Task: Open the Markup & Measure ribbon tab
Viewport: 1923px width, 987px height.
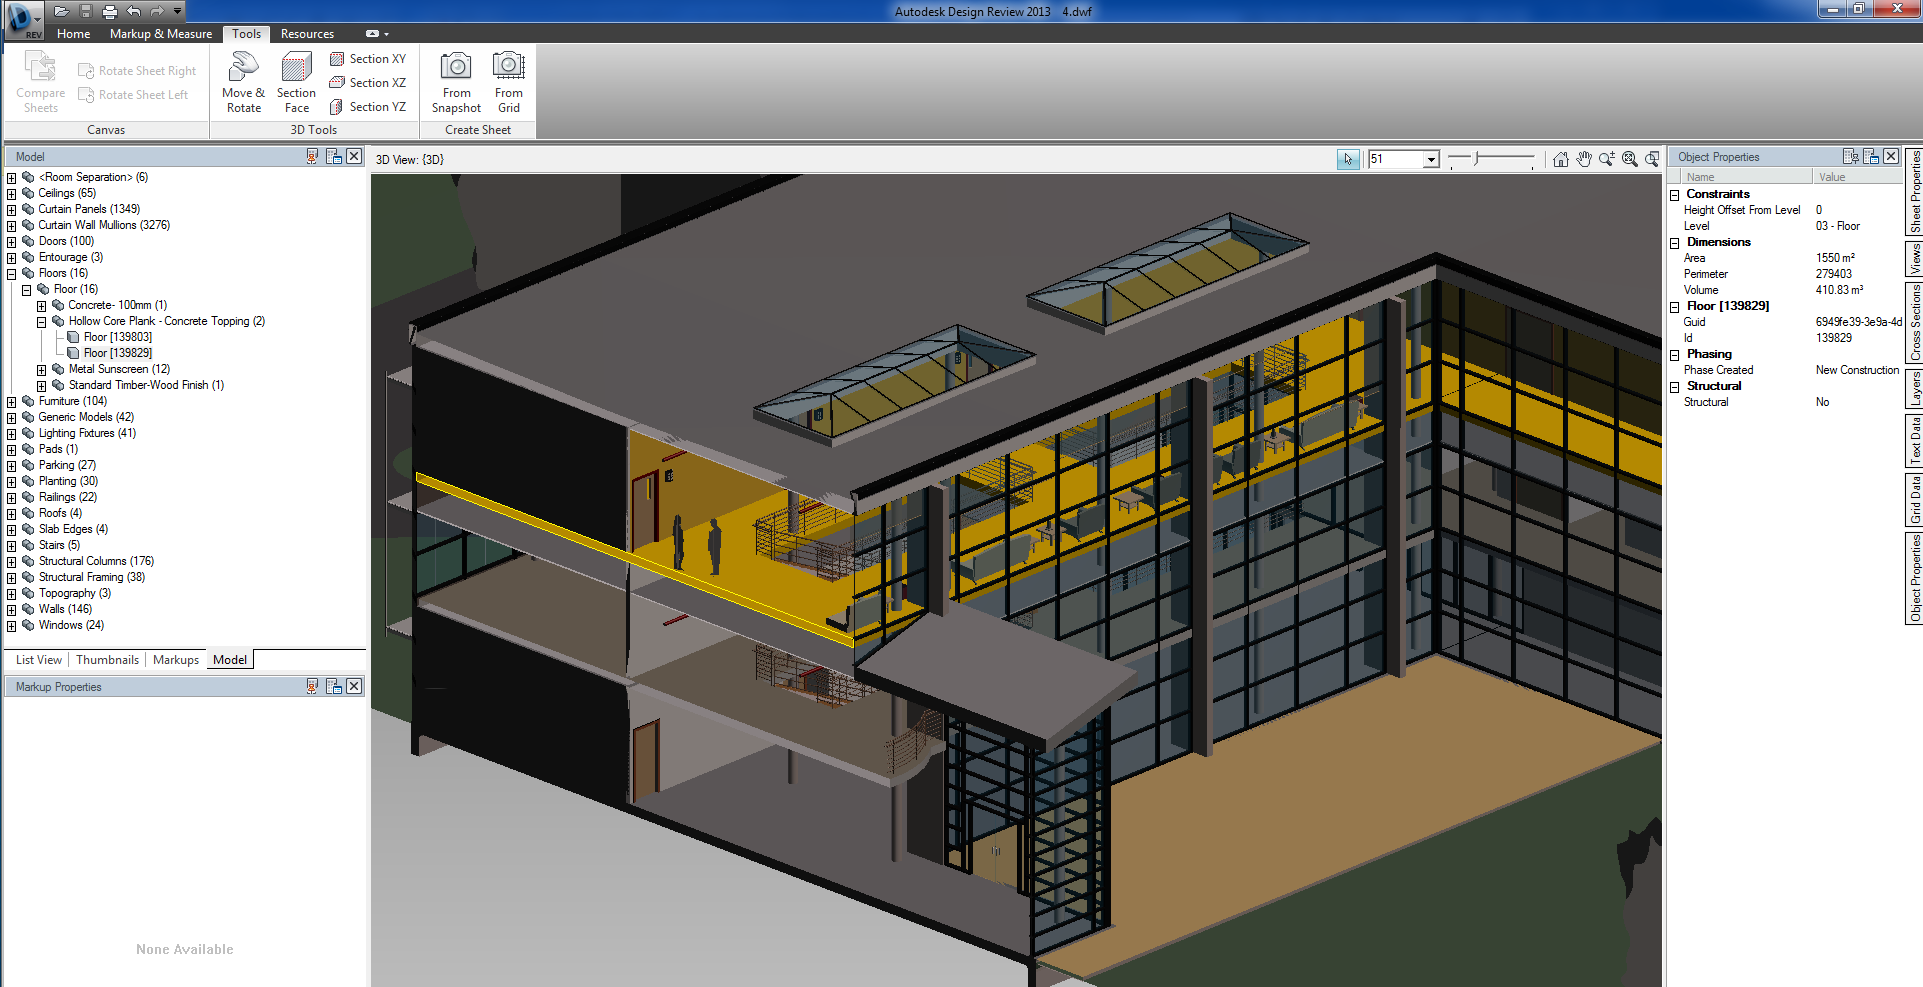Action: click(x=161, y=34)
